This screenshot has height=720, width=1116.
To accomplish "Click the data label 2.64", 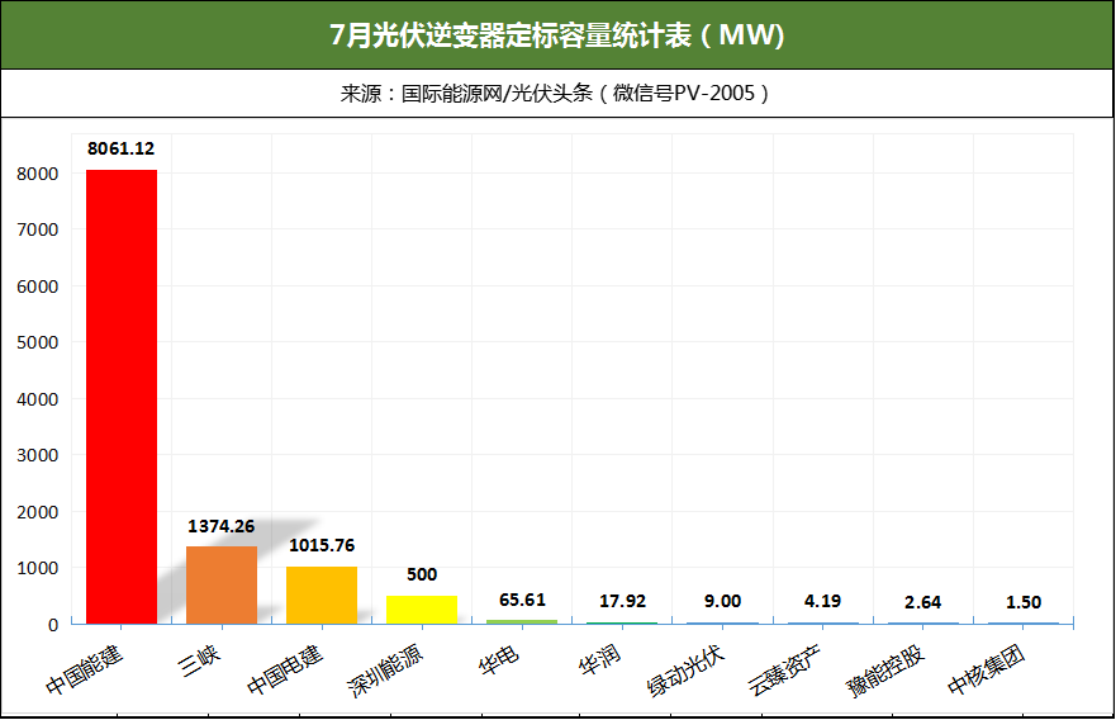I will (923, 603).
